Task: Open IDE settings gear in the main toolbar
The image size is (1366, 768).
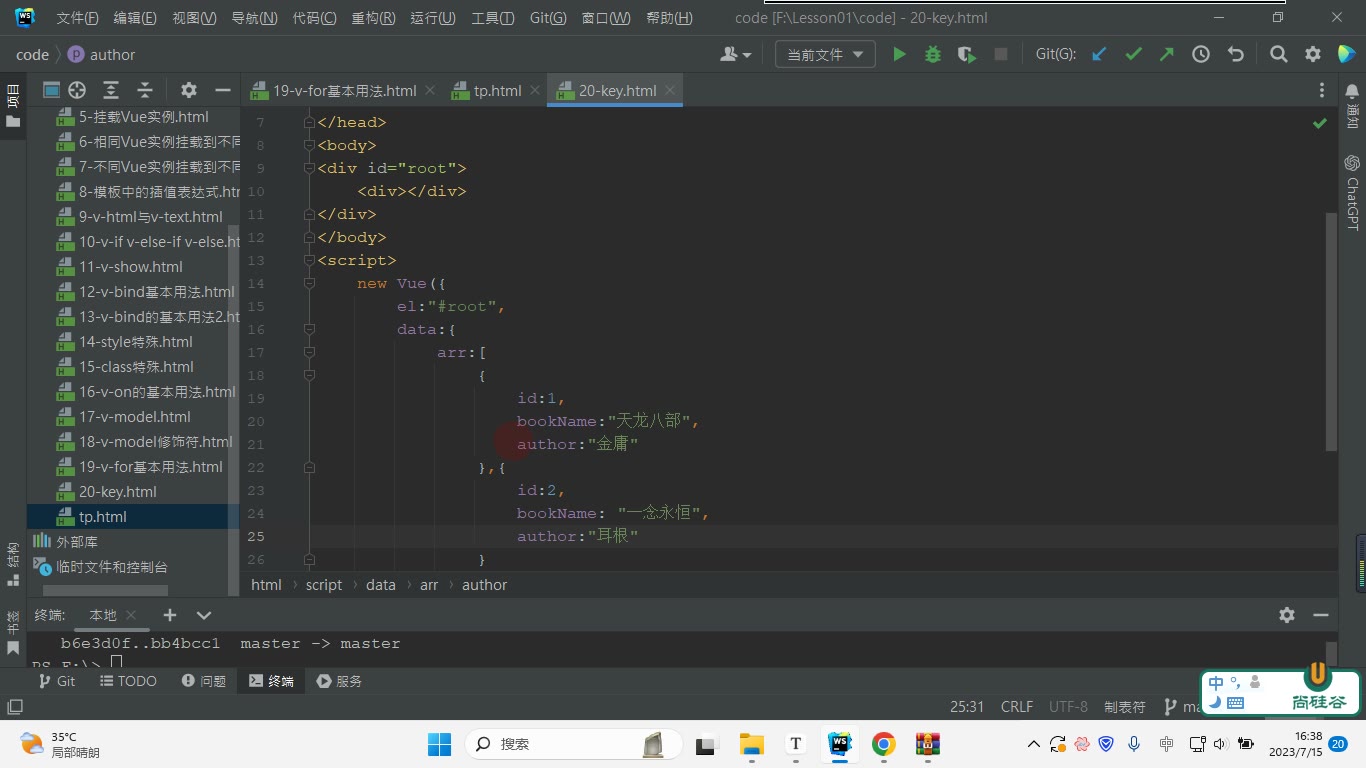Action: 1313,55
